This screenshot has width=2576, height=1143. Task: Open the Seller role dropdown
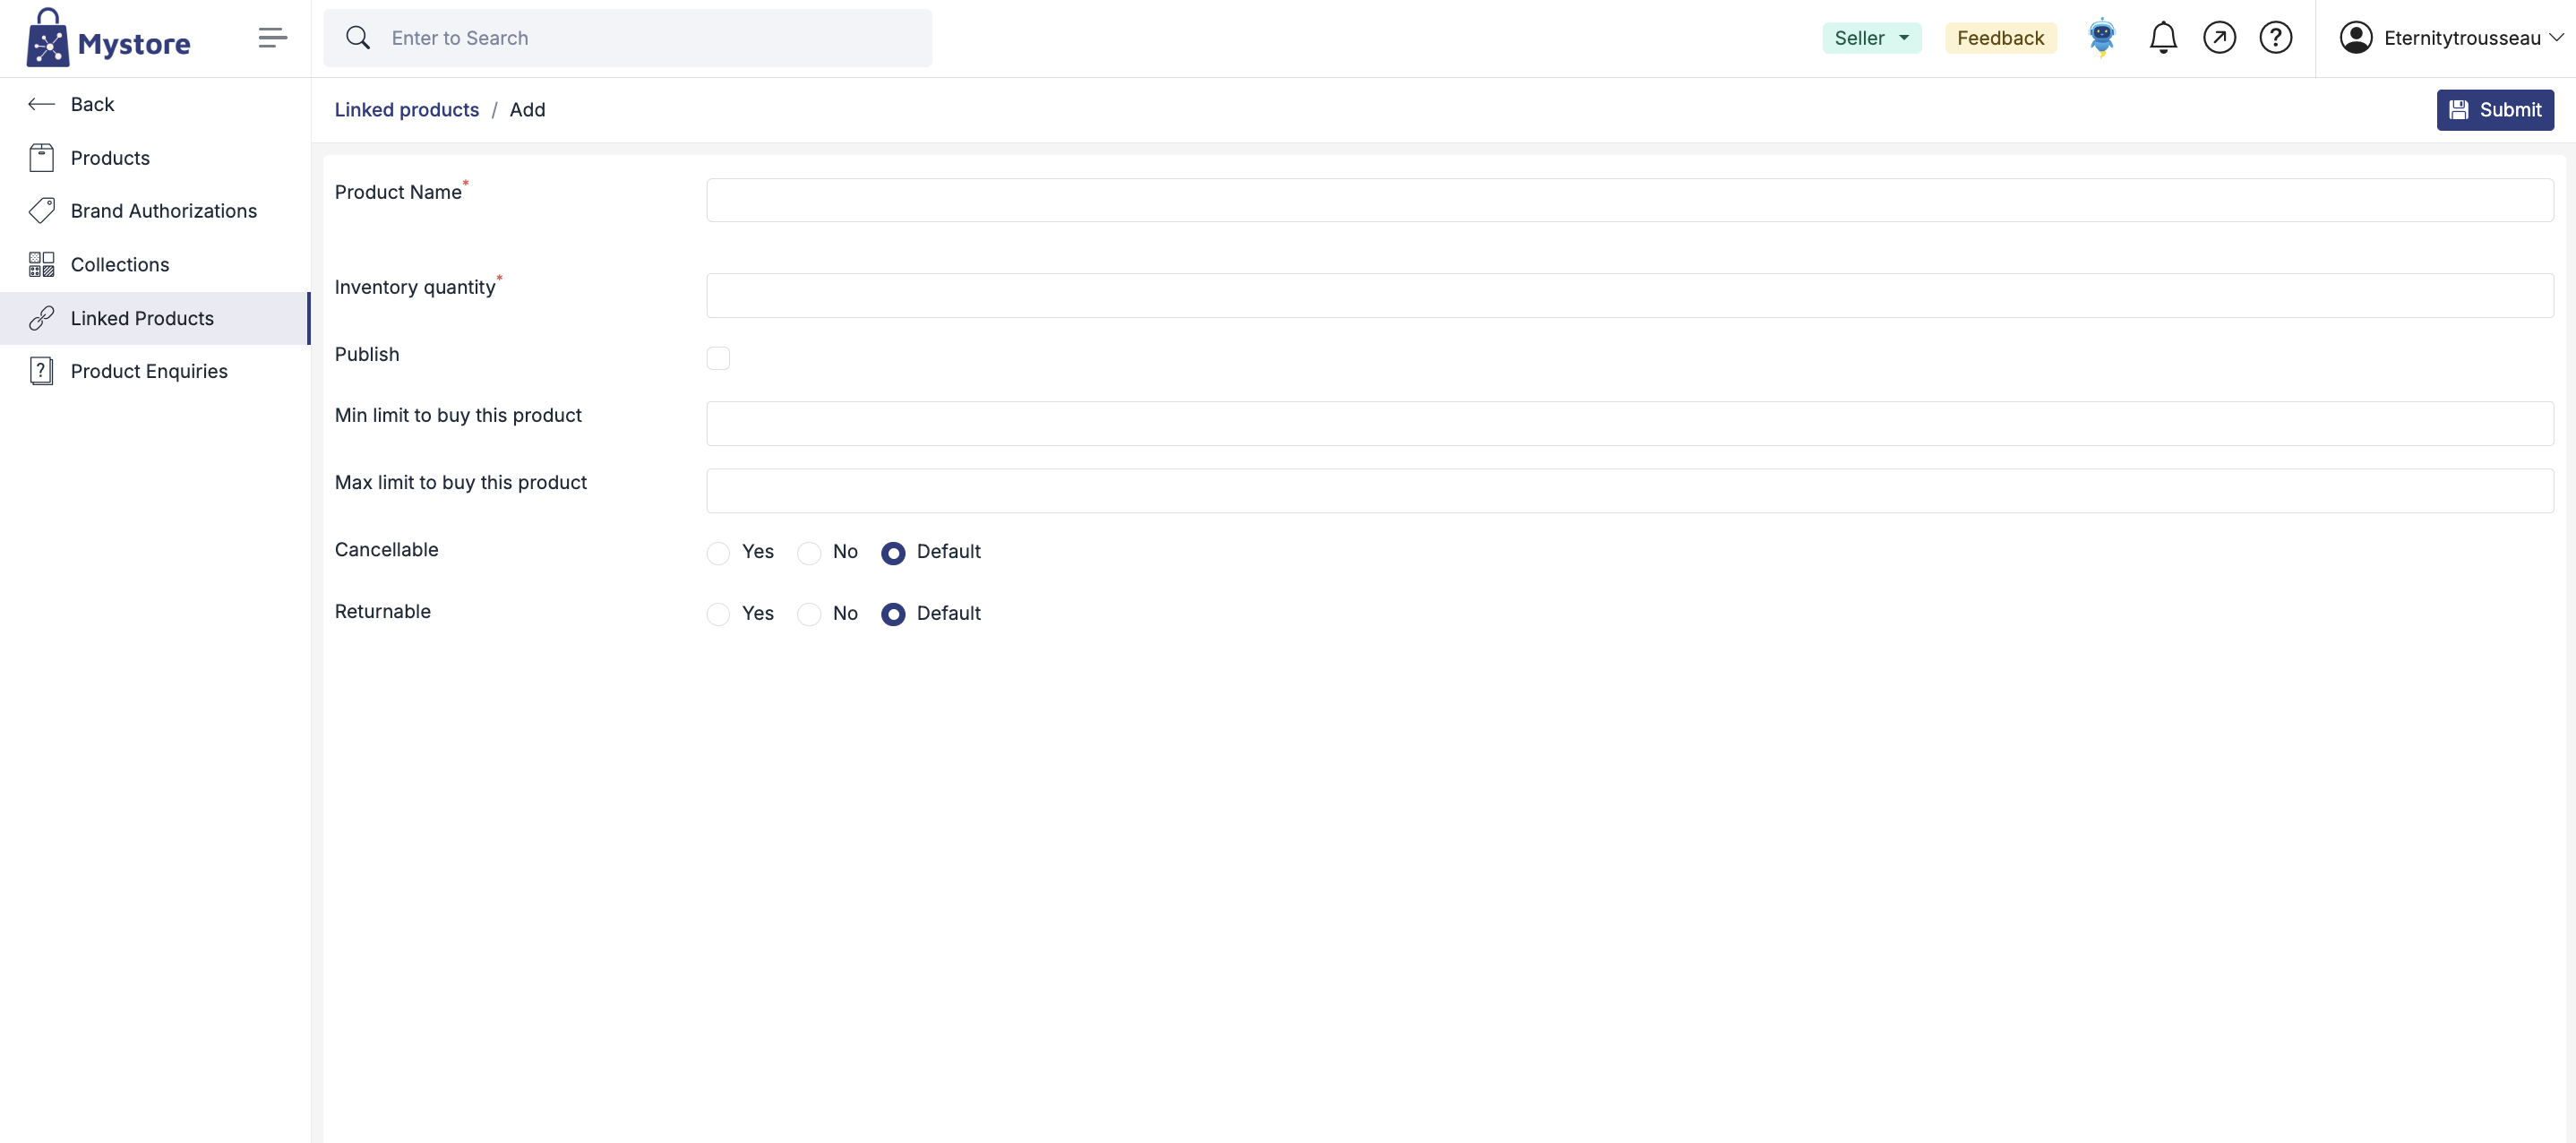click(x=1871, y=38)
